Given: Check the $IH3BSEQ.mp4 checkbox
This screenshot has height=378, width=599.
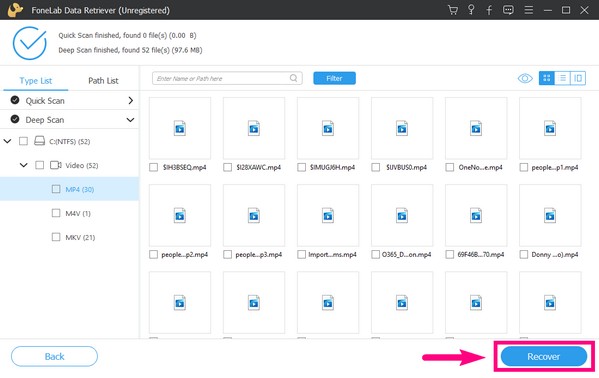Looking at the screenshot, I should tap(154, 167).
